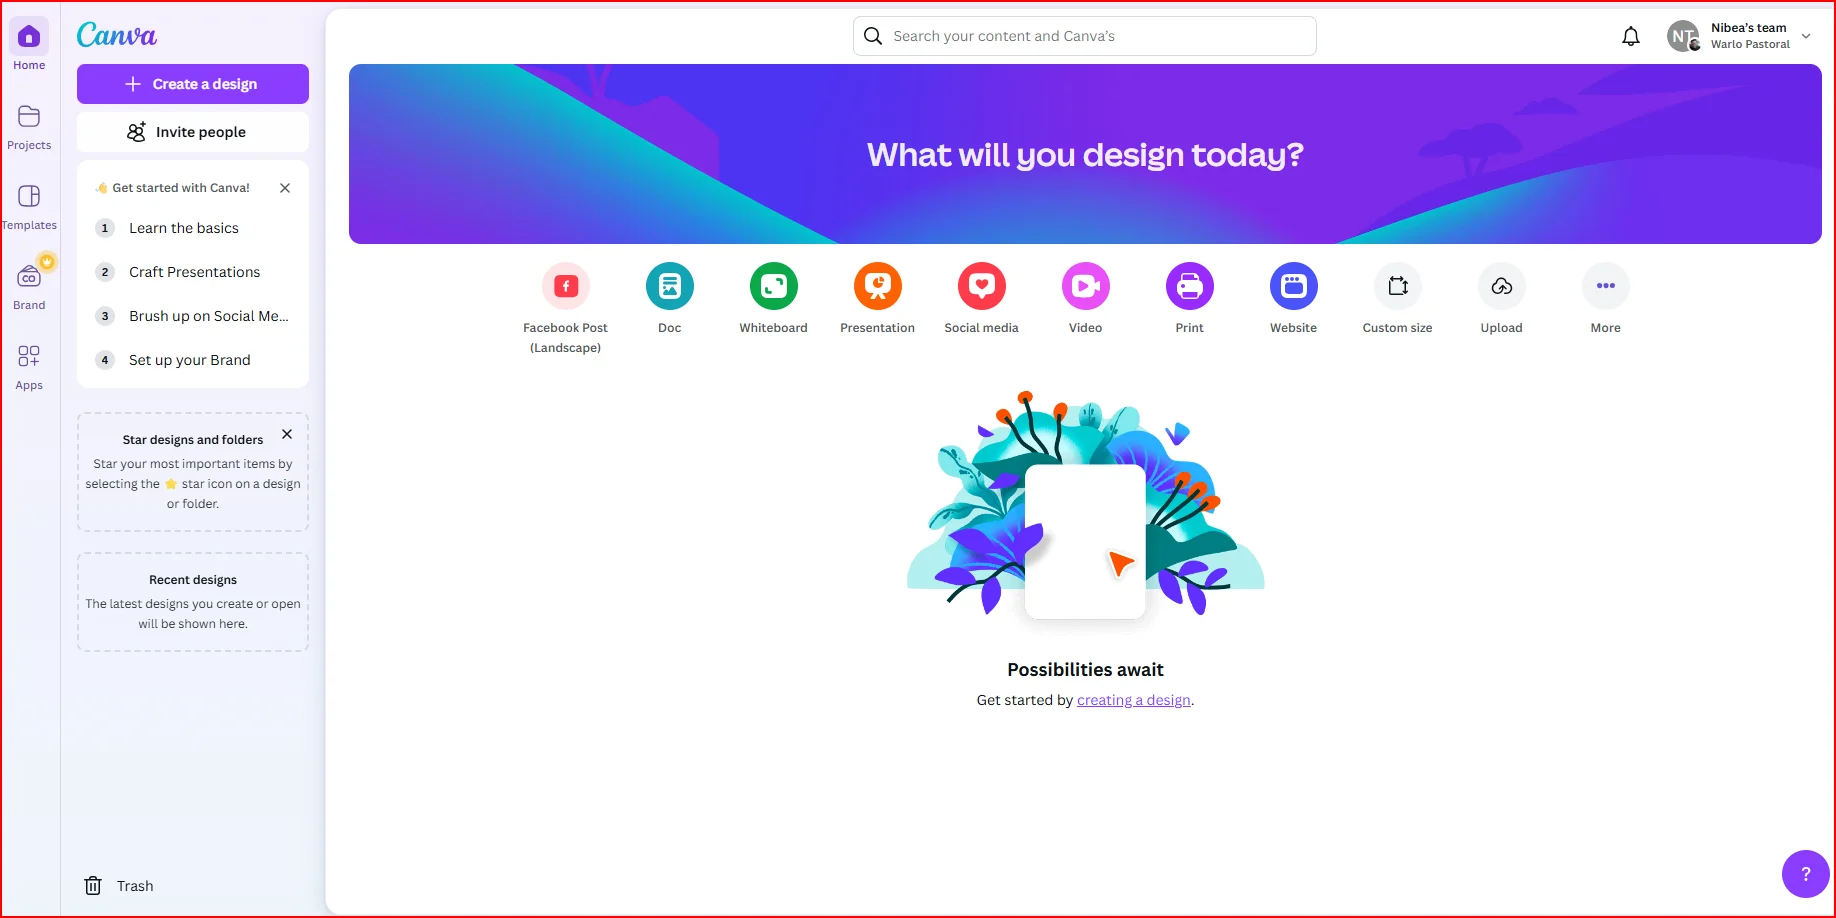Click the NT team avatar
The image size is (1836, 918).
[x=1684, y=37]
